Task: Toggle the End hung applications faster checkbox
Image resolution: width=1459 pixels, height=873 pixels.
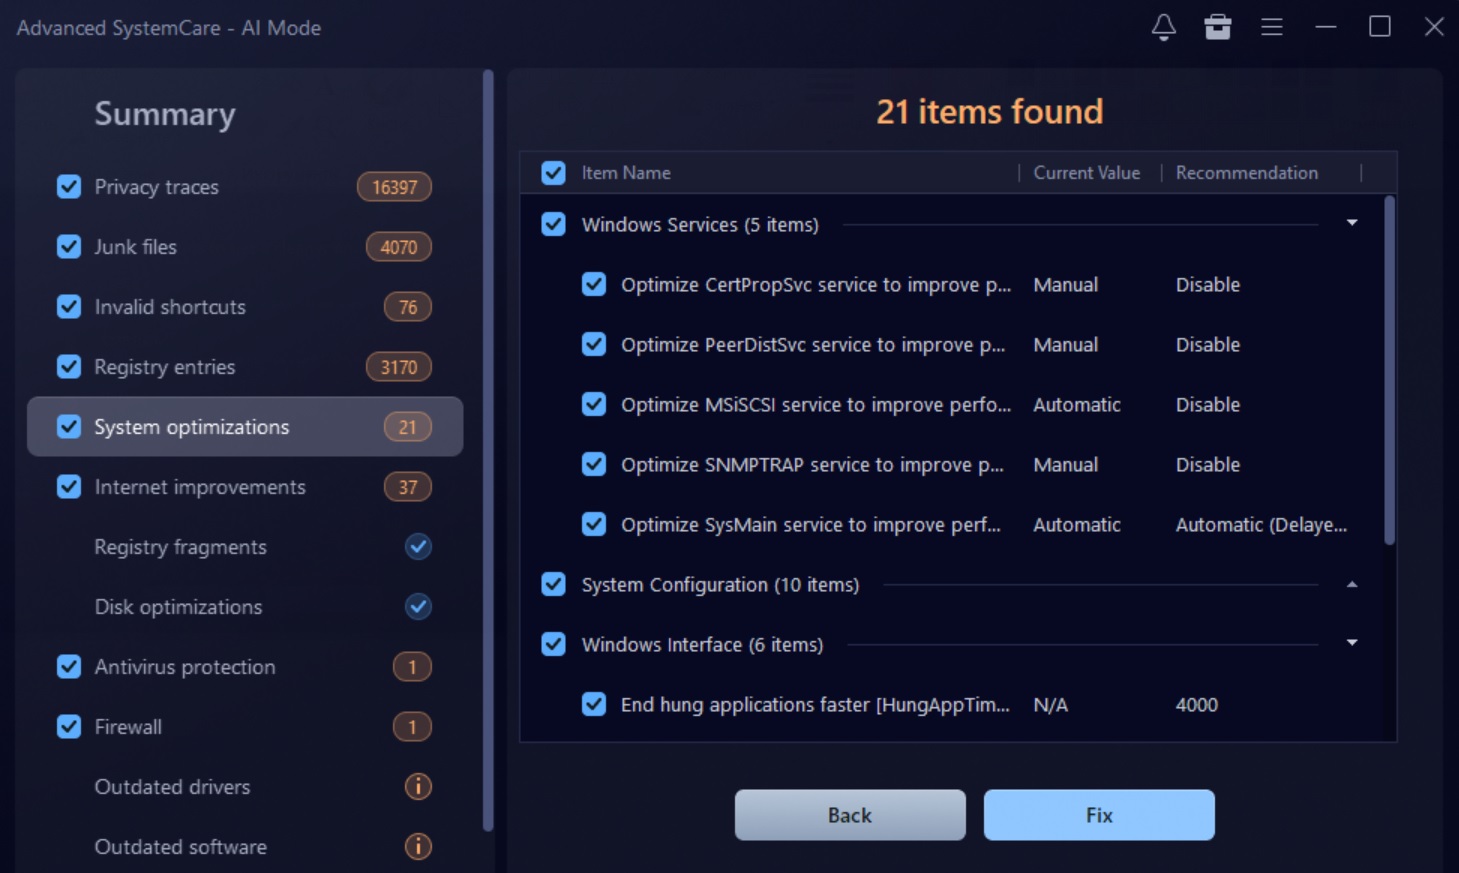Action: pos(594,705)
